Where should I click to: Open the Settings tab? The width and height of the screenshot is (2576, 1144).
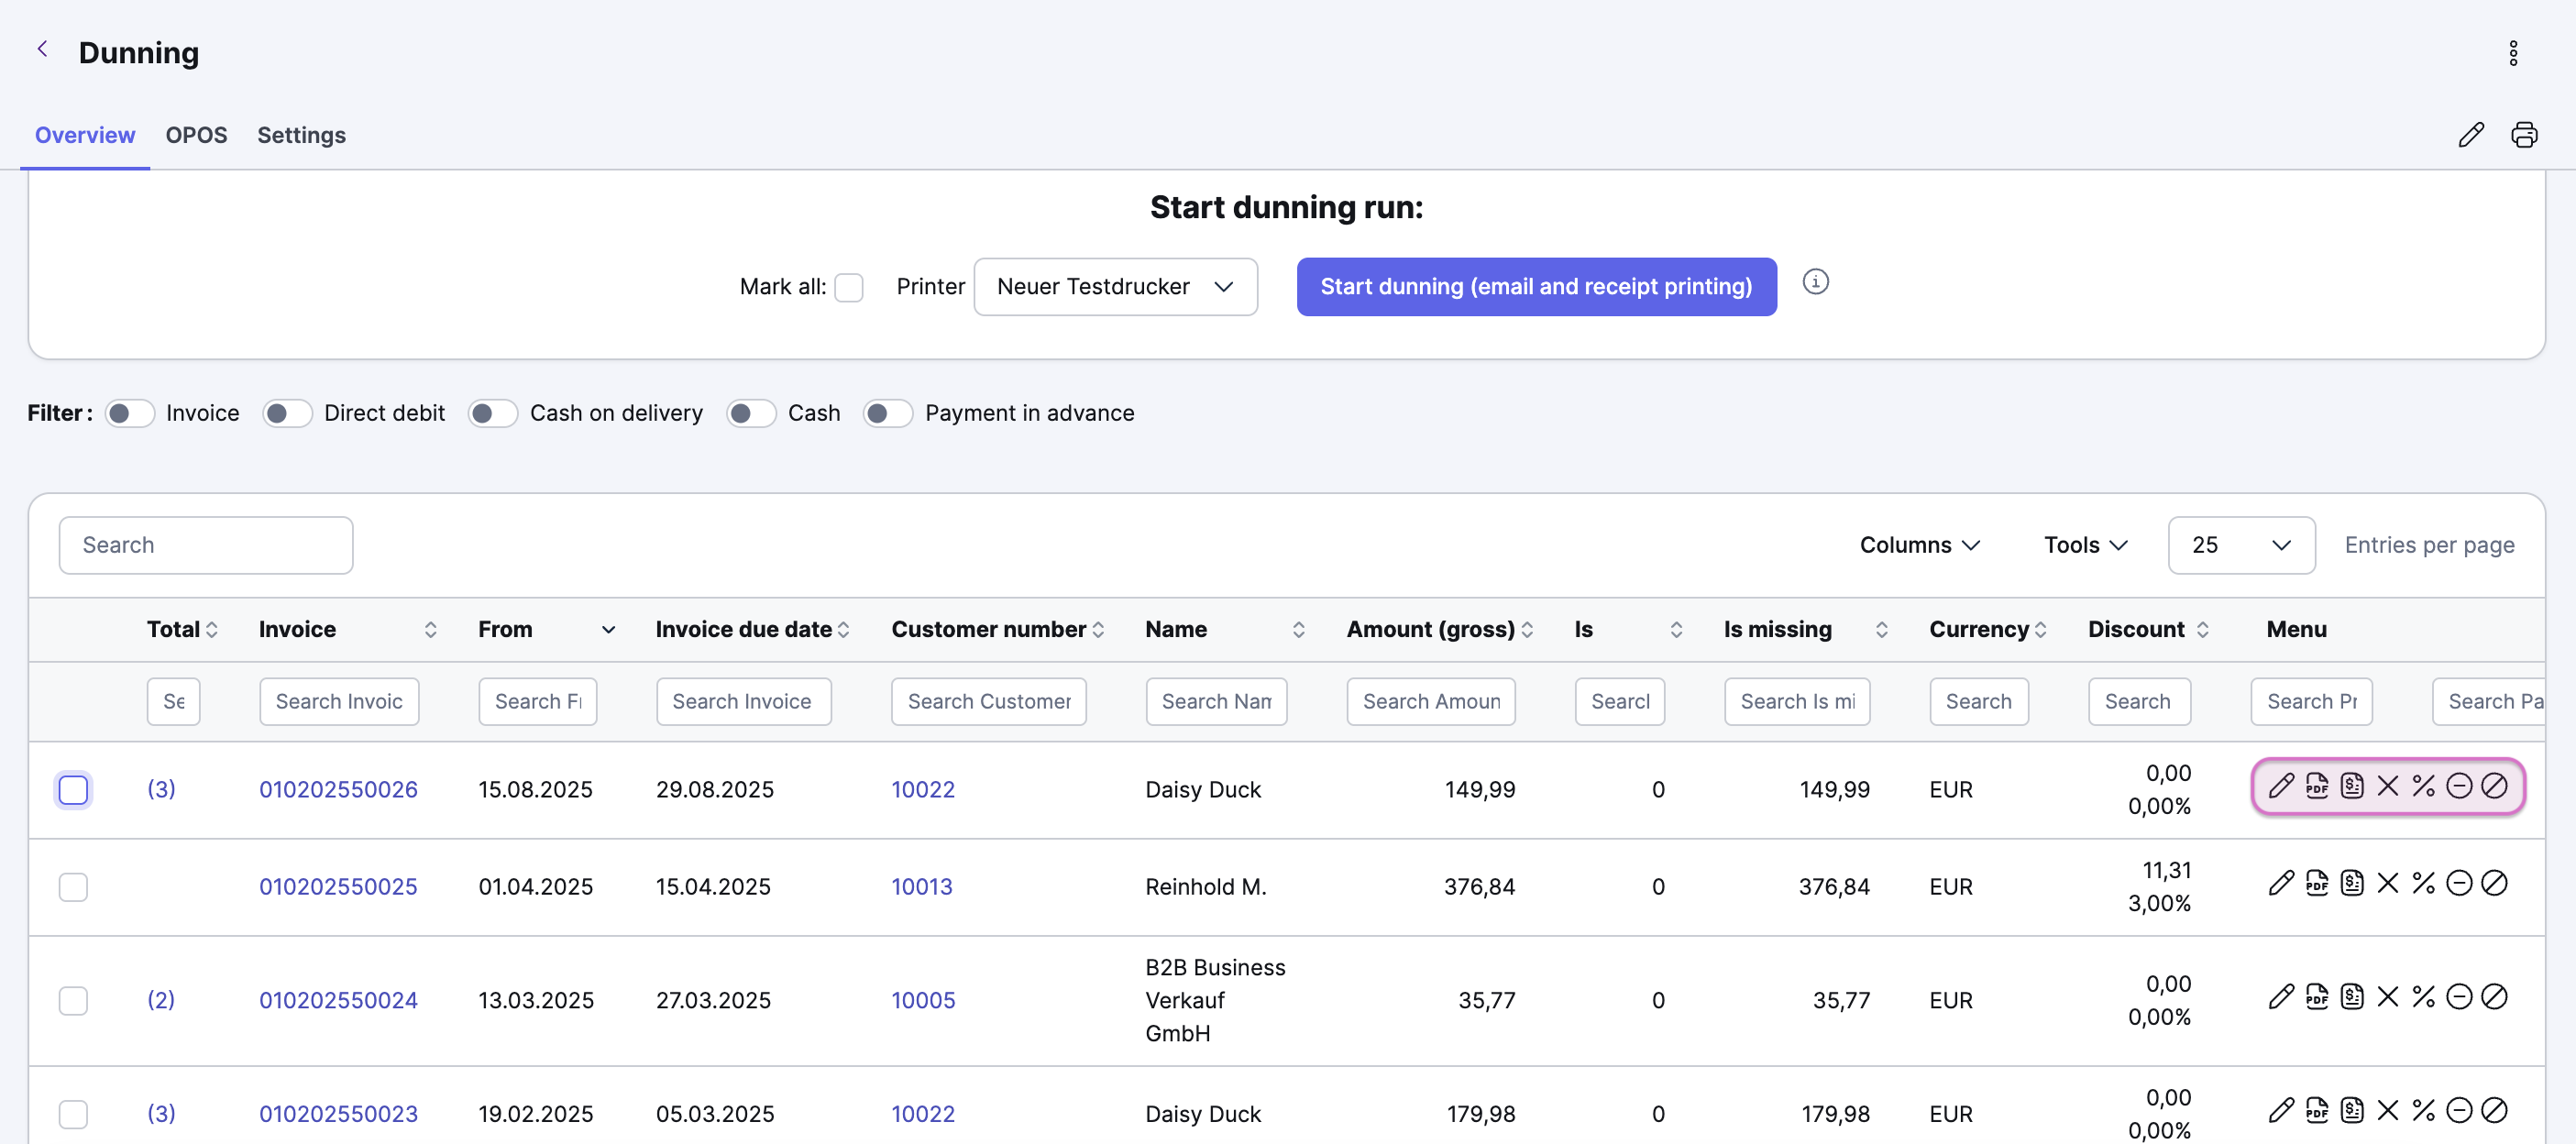click(x=301, y=135)
